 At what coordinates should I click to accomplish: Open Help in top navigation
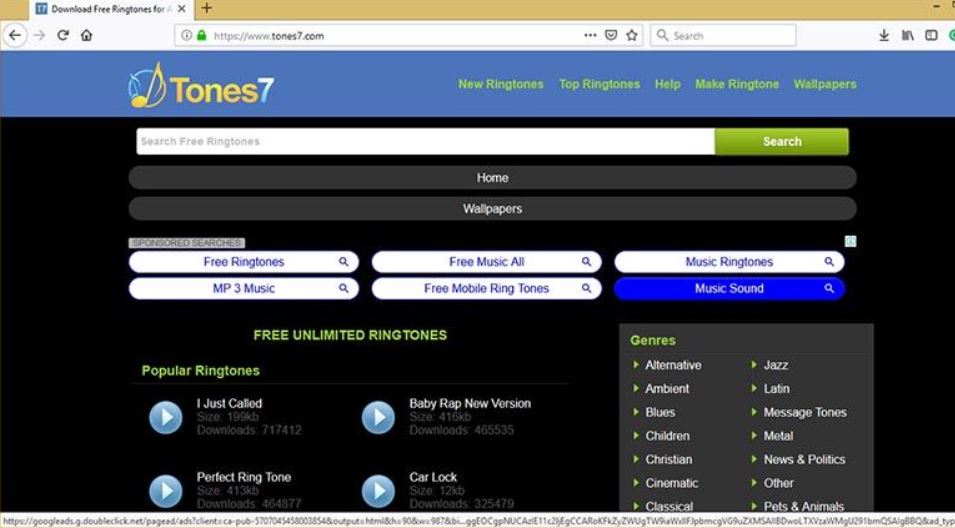pos(668,84)
